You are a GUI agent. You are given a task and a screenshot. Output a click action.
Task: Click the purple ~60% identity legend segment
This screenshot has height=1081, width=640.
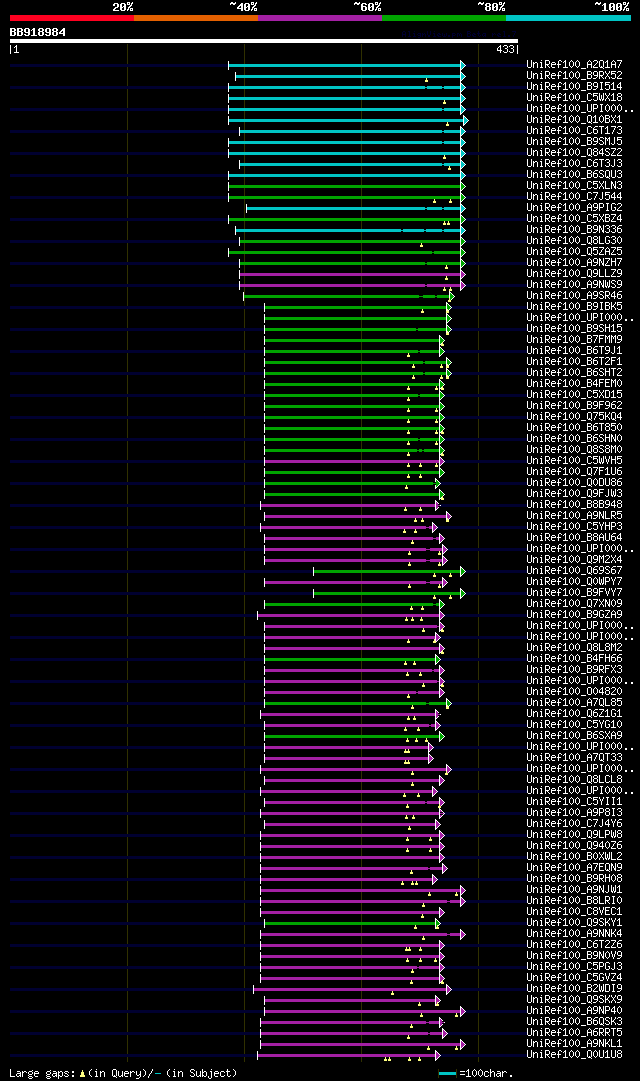(x=320, y=18)
